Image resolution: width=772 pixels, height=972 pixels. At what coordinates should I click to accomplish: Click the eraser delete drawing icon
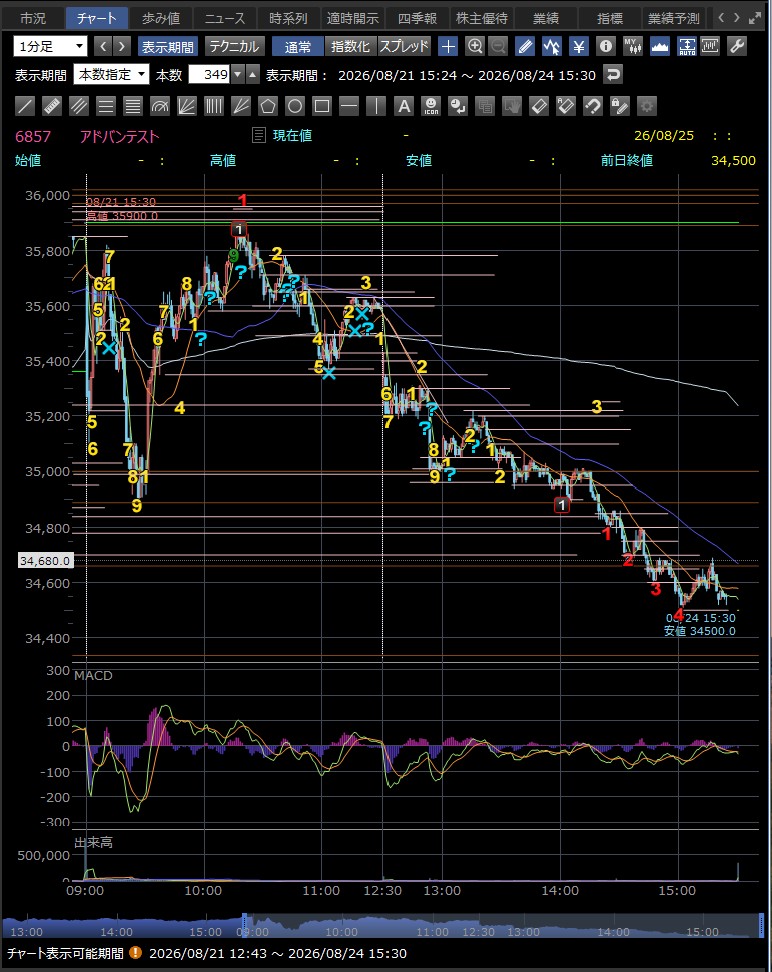point(539,106)
